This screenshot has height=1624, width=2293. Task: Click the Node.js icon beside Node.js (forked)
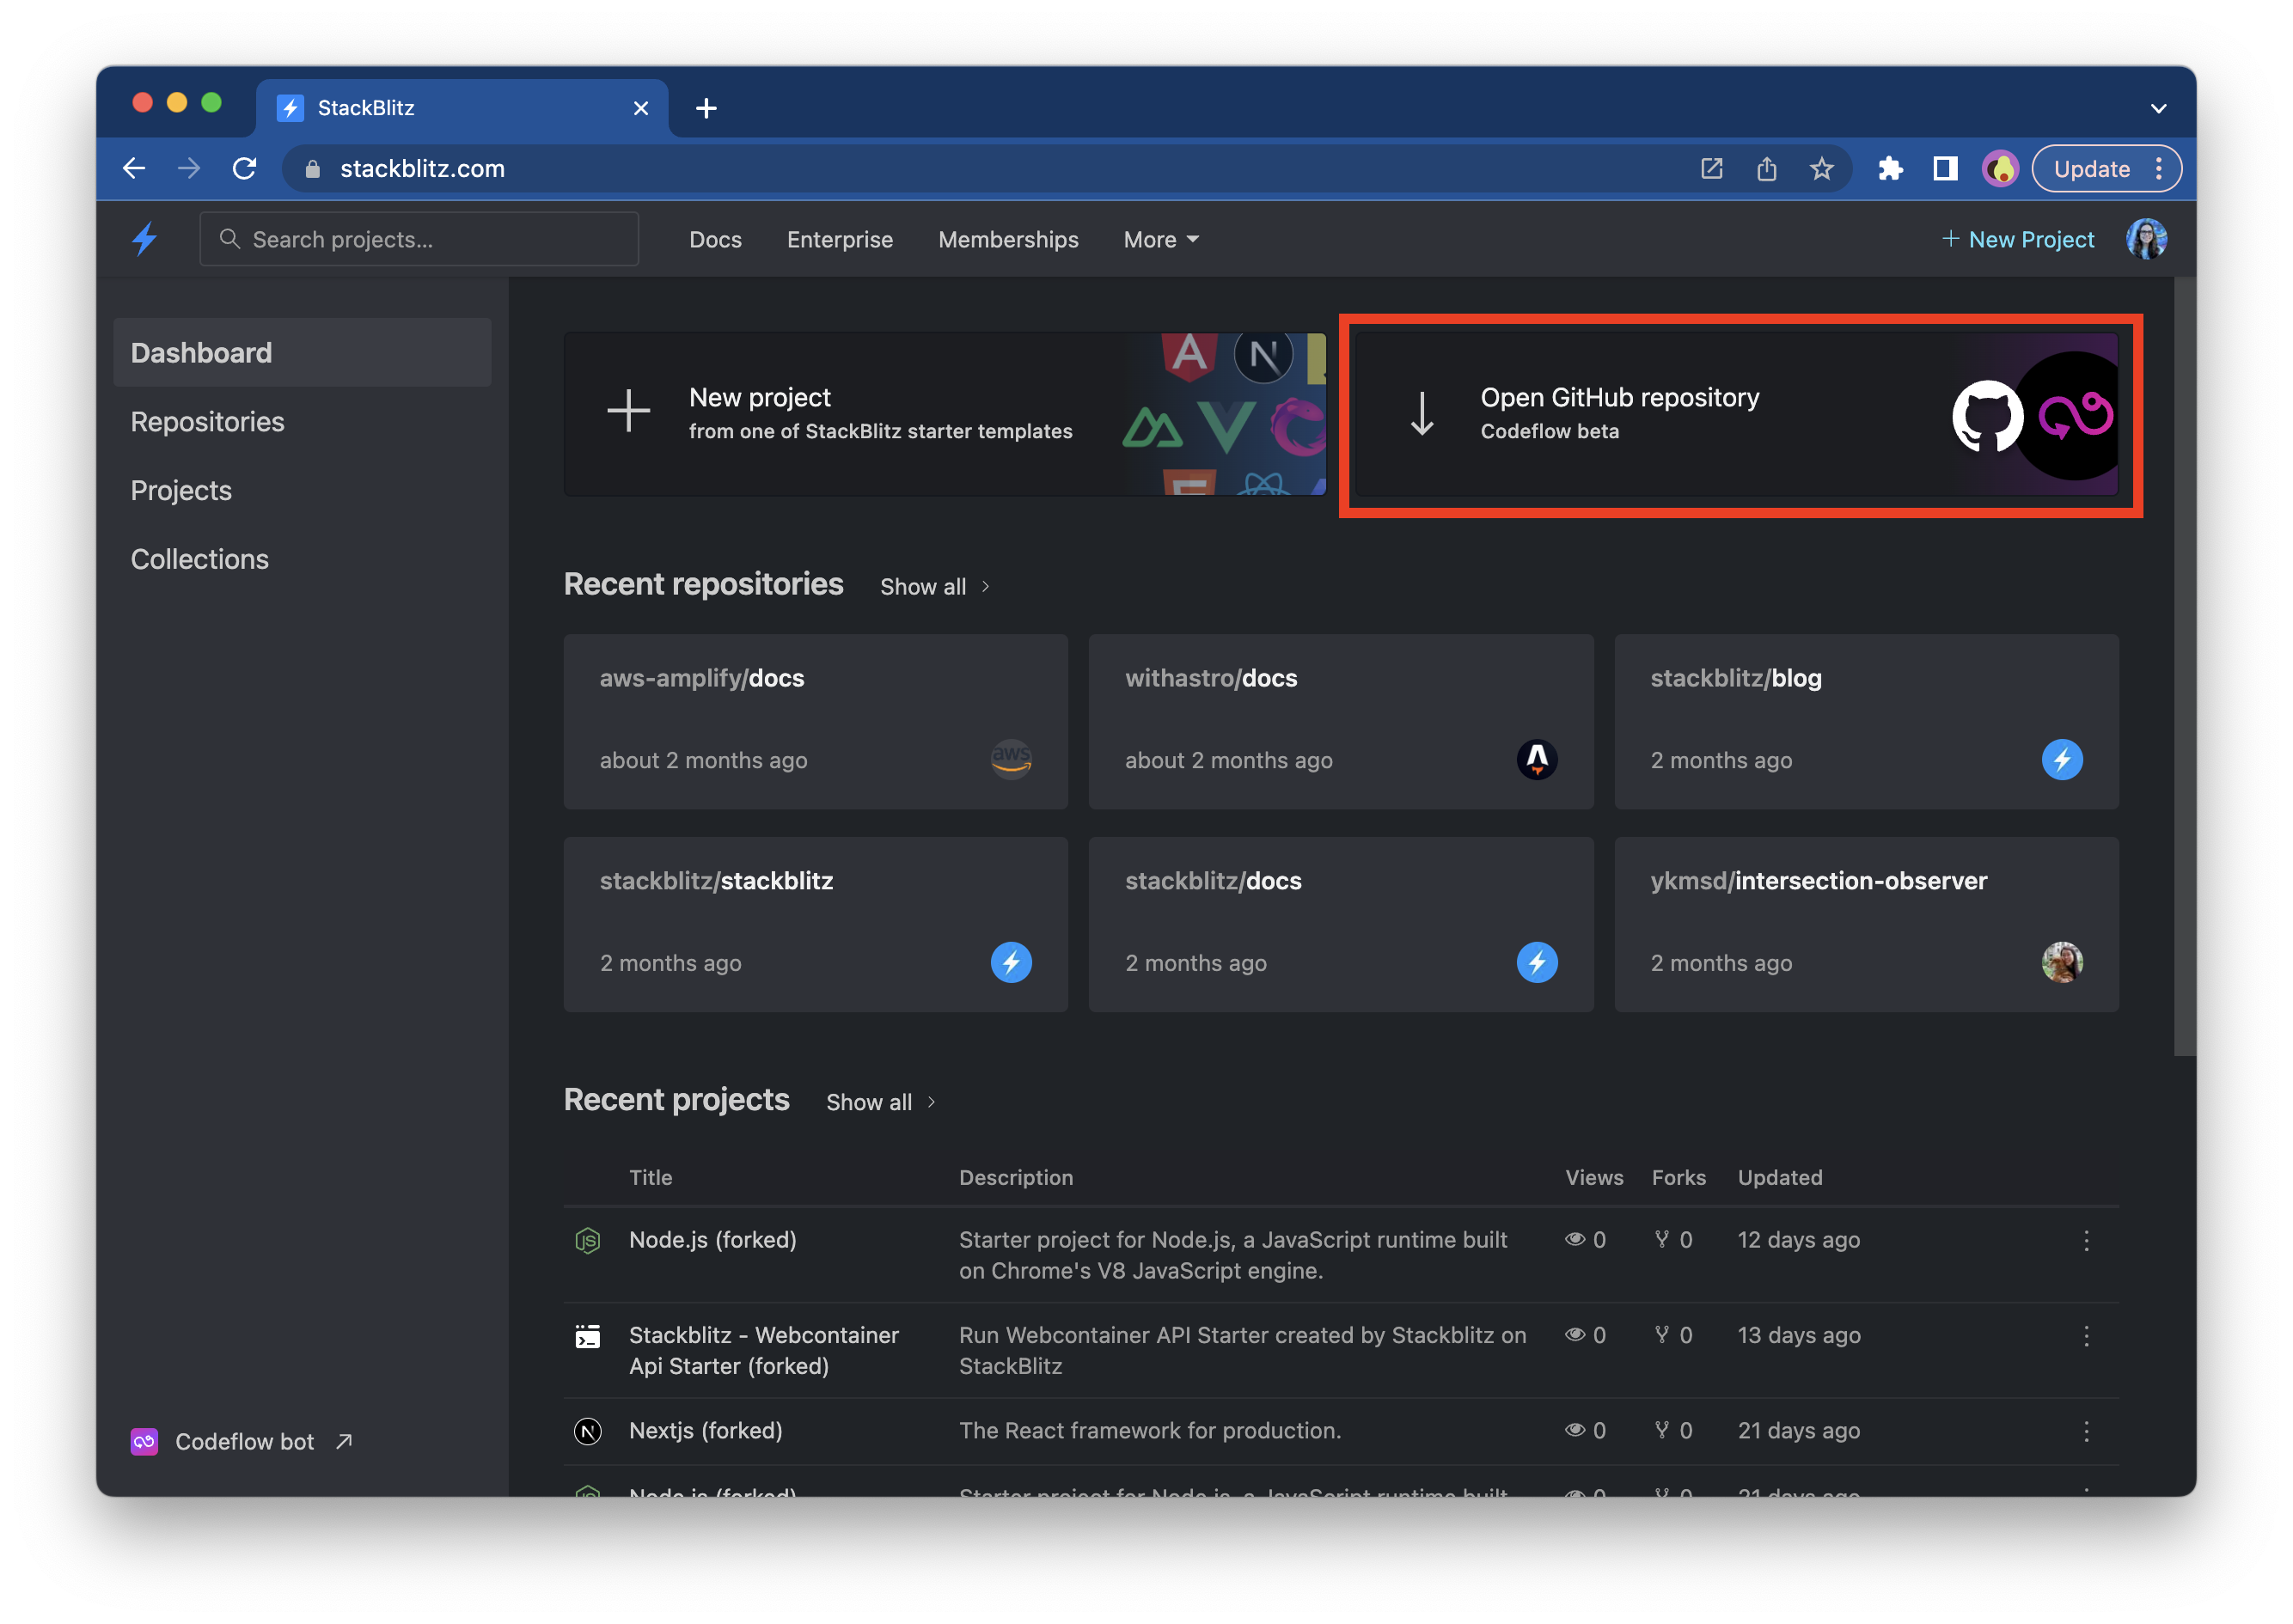click(588, 1240)
